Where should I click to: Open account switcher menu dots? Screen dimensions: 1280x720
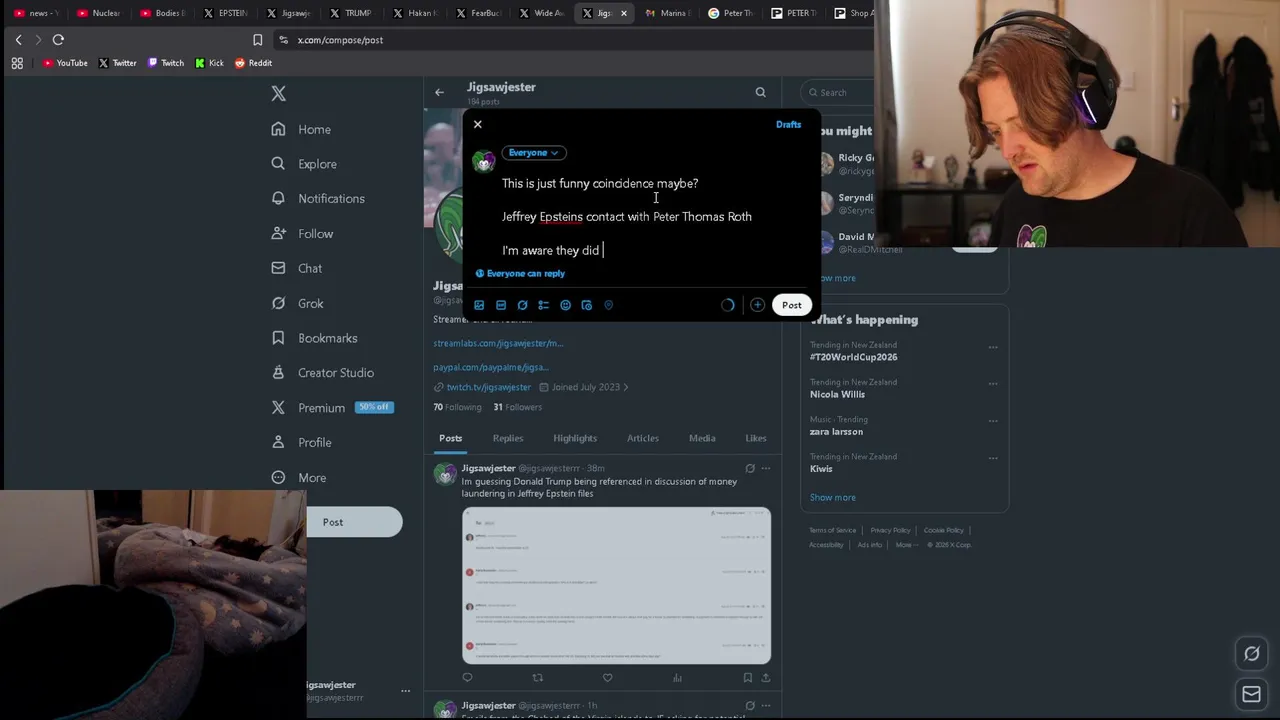(405, 691)
